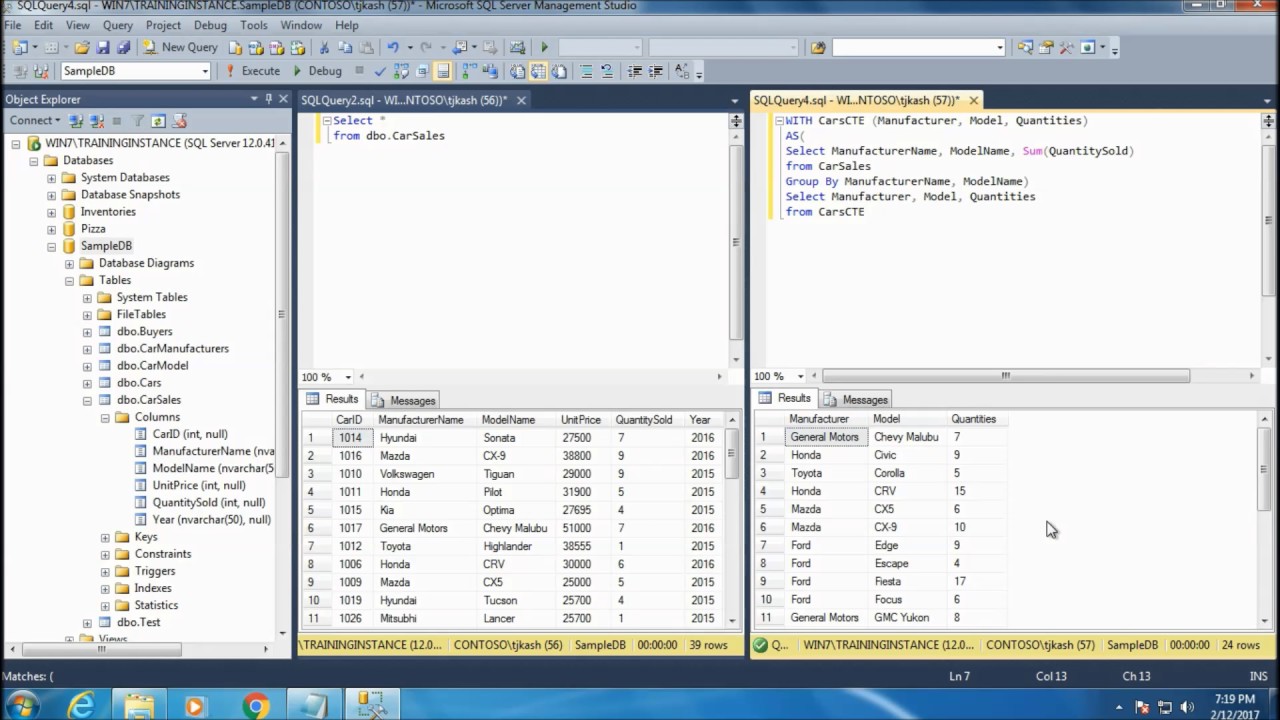Image resolution: width=1280 pixels, height=720 pixels.
Task: Click the Find in Files folder icon
Action: coord(818,47)
